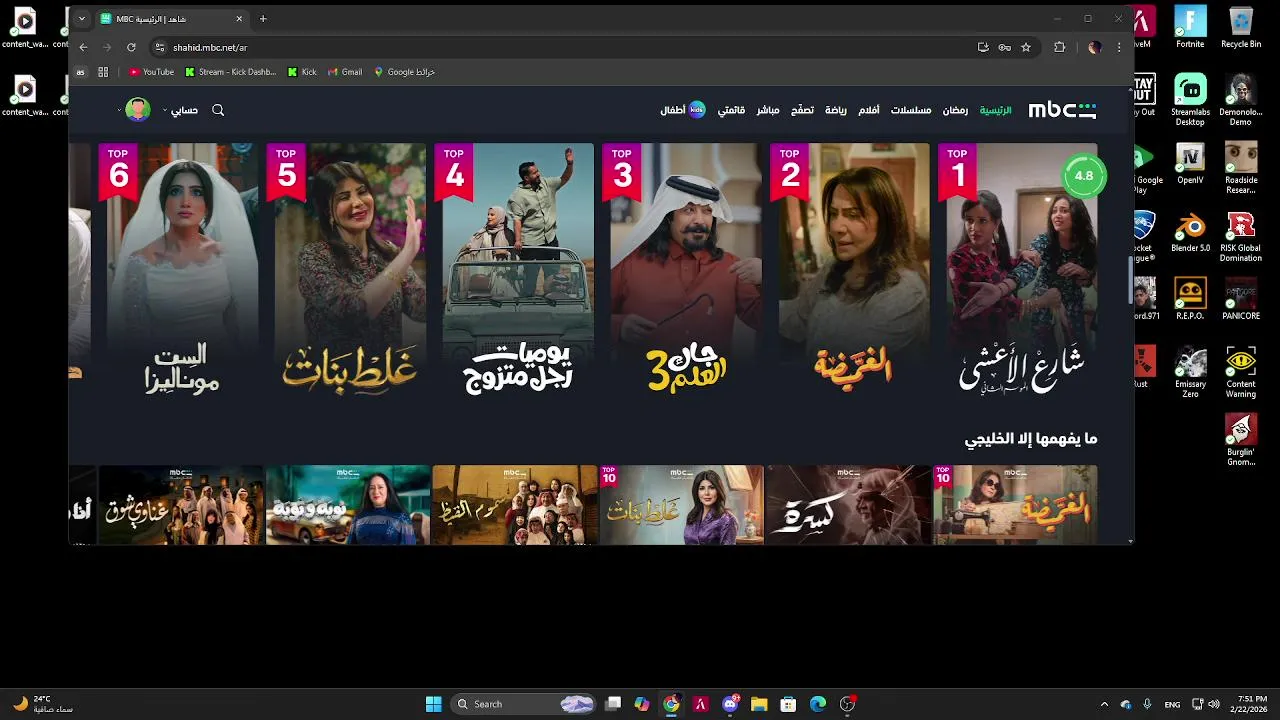The width and height of the screenshot is (1280, 720).
Task: Open the مباشر live tab
Action: click(768, 110)
